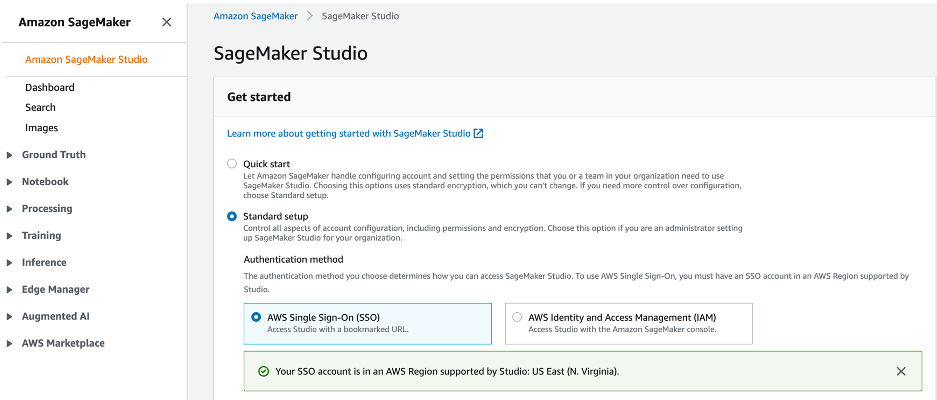
Task: Close the Amazon SageMaker sidebar panel
Action: coord(166,22)
